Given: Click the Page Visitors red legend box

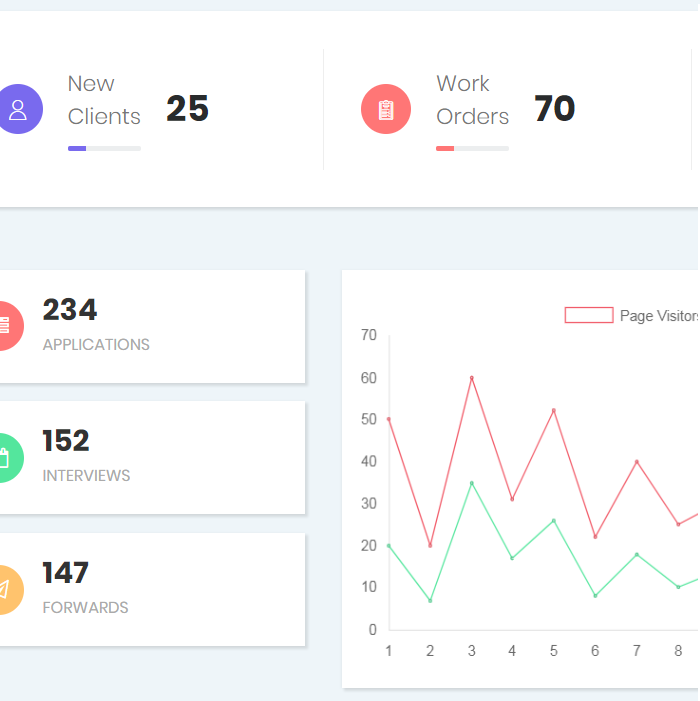Looking at the screenshot, I should pos(589,315).
